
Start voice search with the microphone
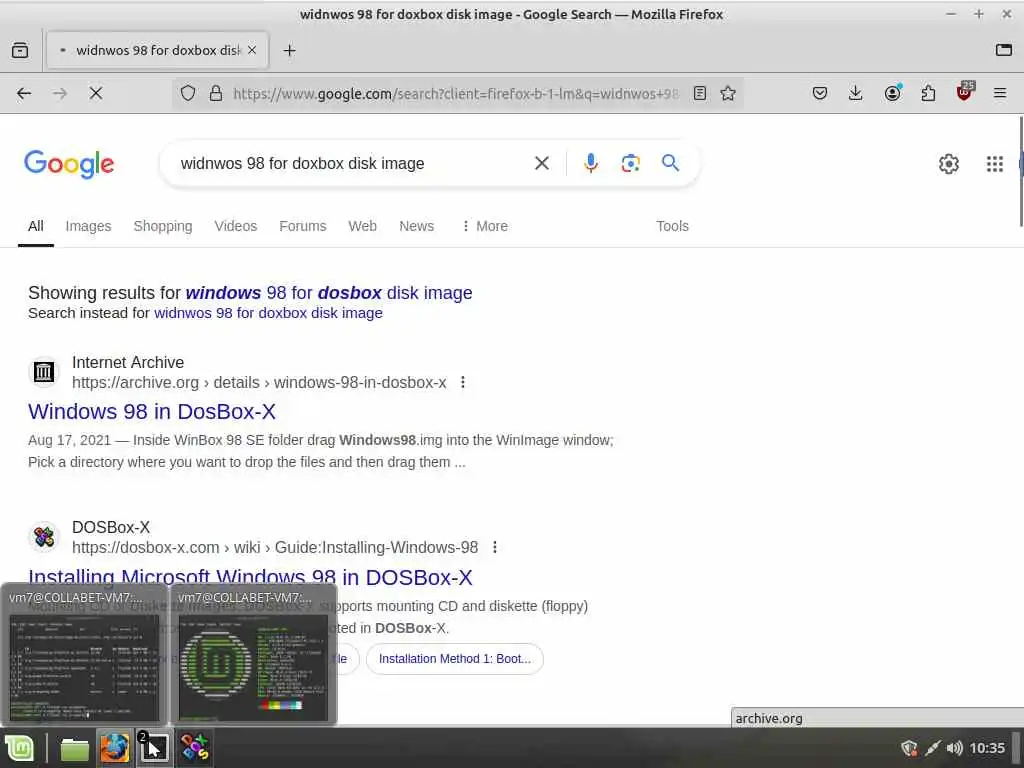[590, 163]
